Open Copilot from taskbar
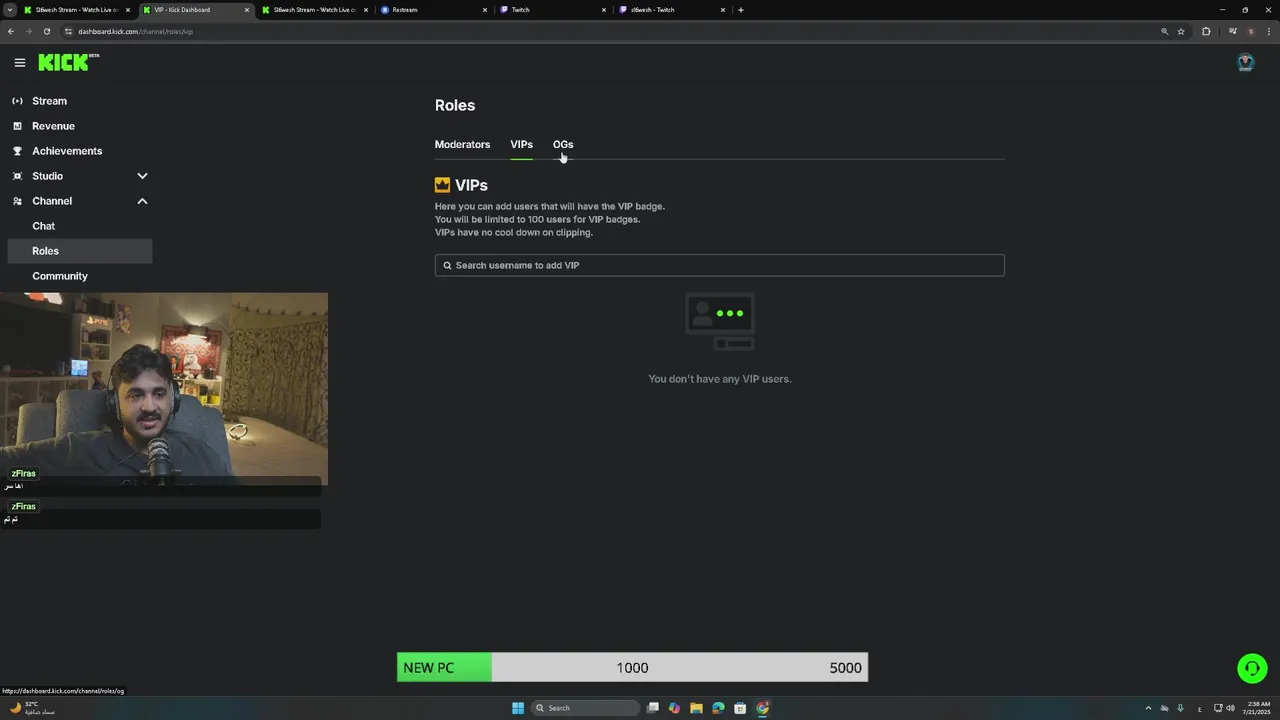The image size is (1280, 720). point(674,708)
